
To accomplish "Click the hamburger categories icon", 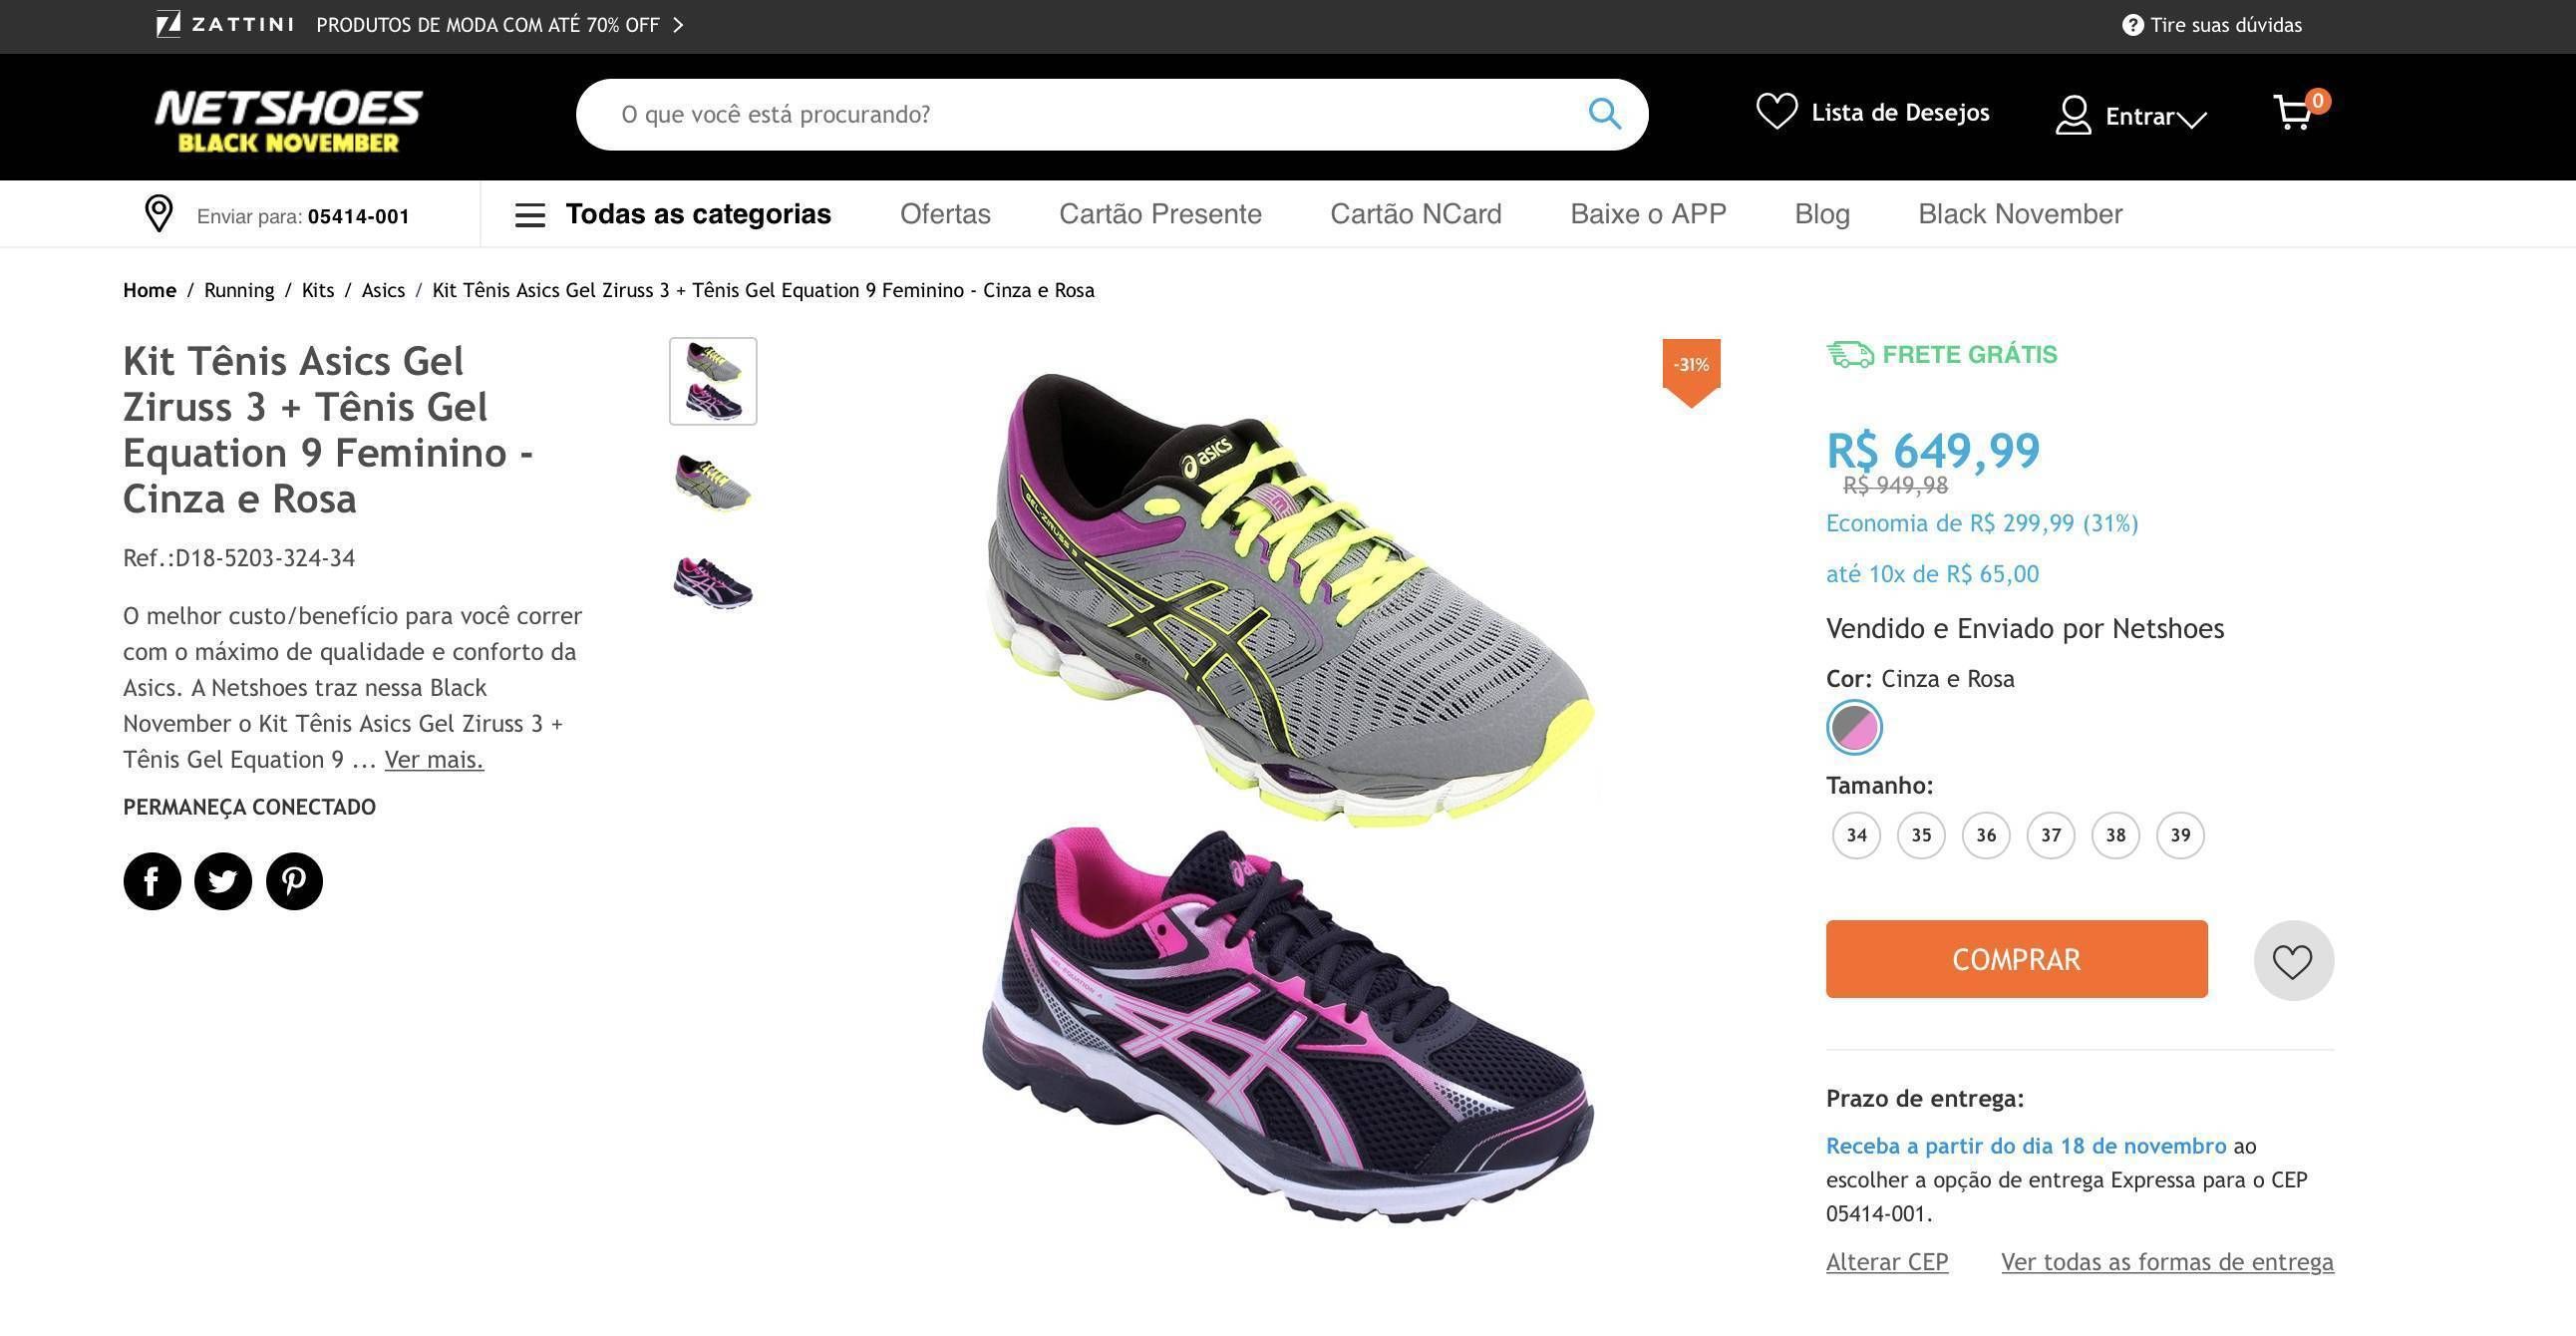I will pos(530,215).
